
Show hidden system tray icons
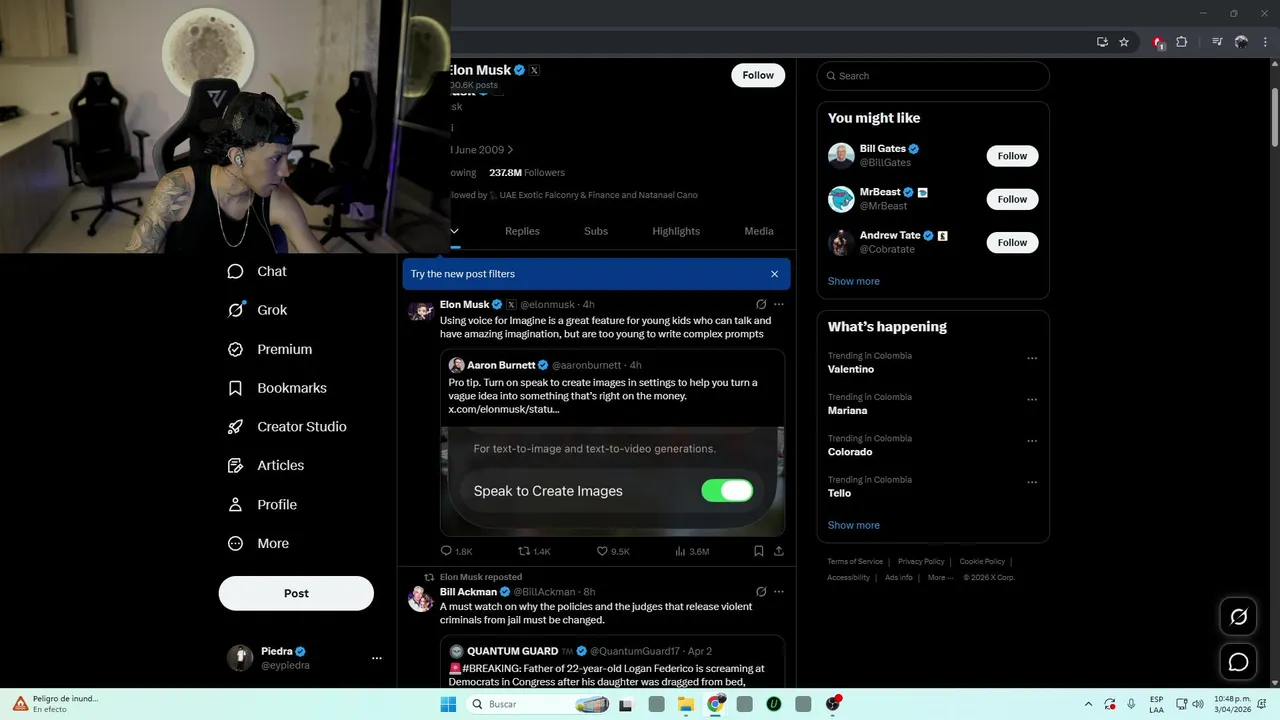click(1087, 704)
